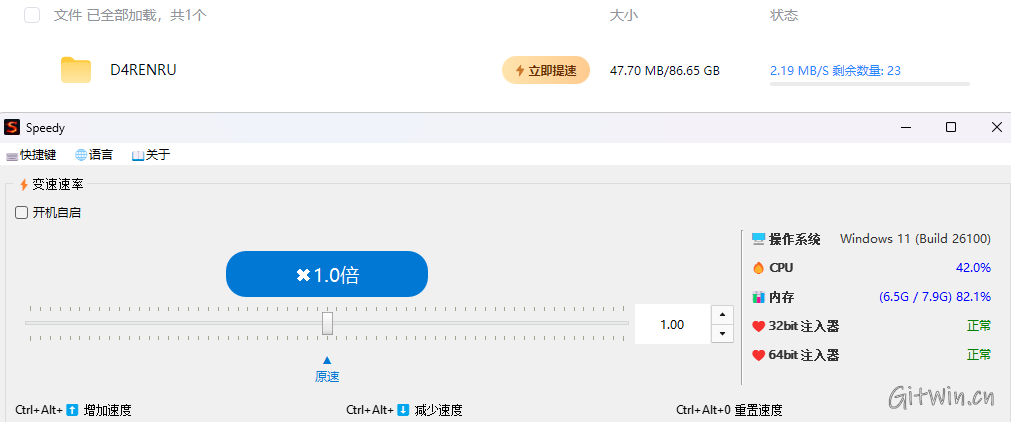Image resolution: width=1011 pixels, height=422 pixels.
Task: Increase speed value with the up stepper
Action: click(x=722, y=315)
